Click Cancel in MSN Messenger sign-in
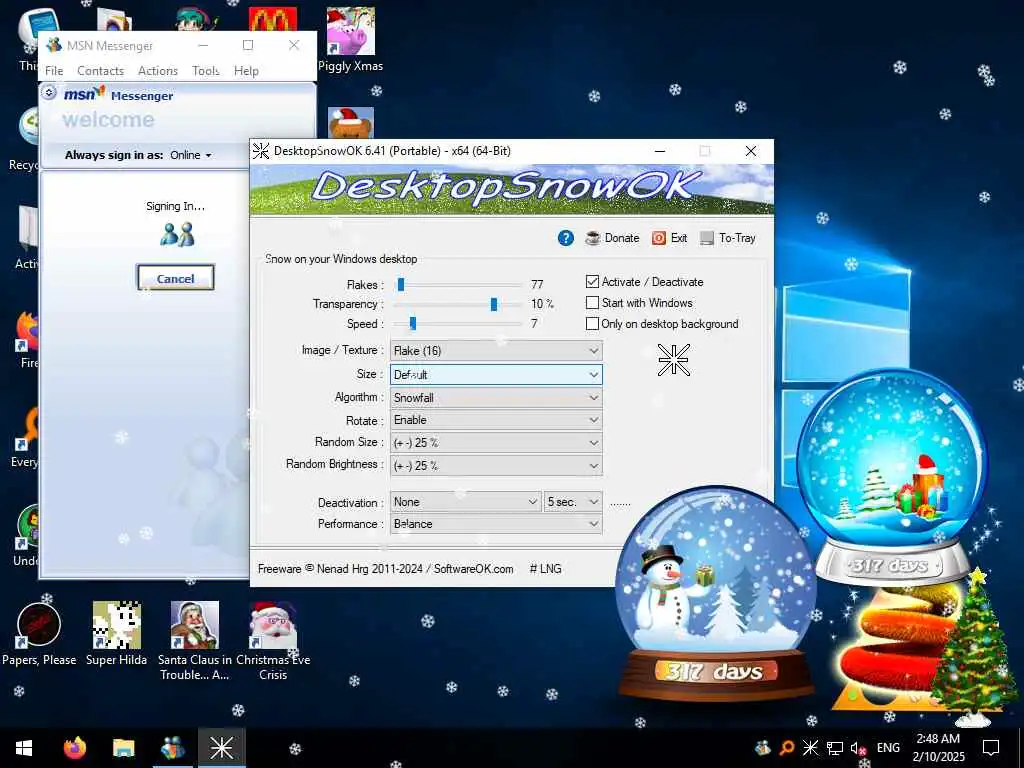Viewport: 1024px width, 768px height. (175, 278)
